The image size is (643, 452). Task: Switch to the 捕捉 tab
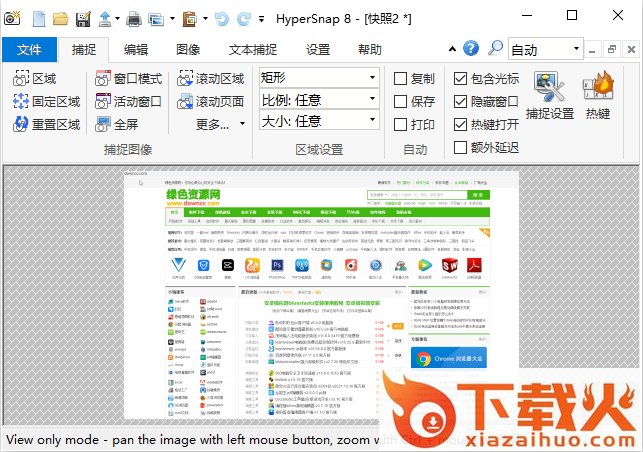tap(84, 50)
